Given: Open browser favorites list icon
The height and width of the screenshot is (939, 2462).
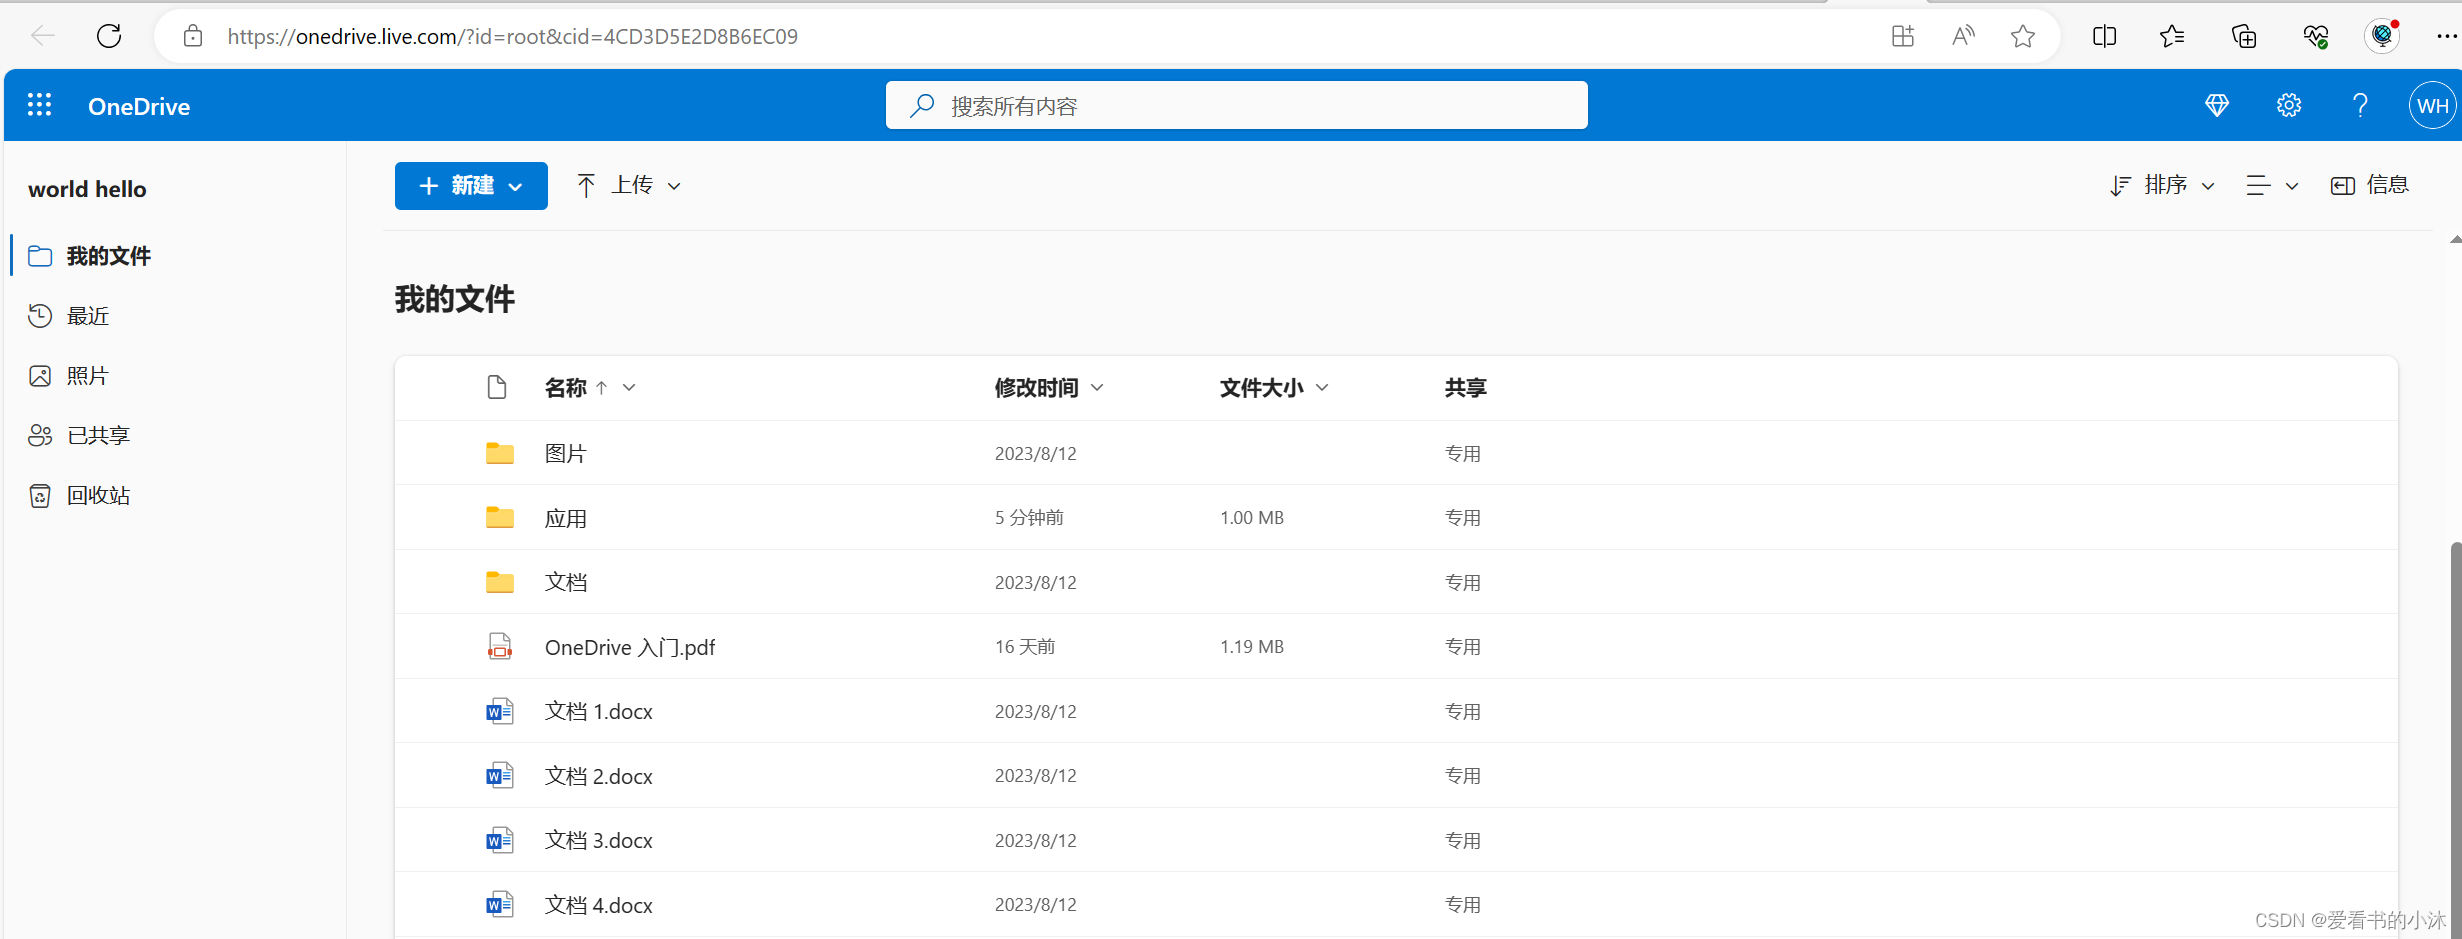Looking at the screenshot, I should (x=2172, y=36).
